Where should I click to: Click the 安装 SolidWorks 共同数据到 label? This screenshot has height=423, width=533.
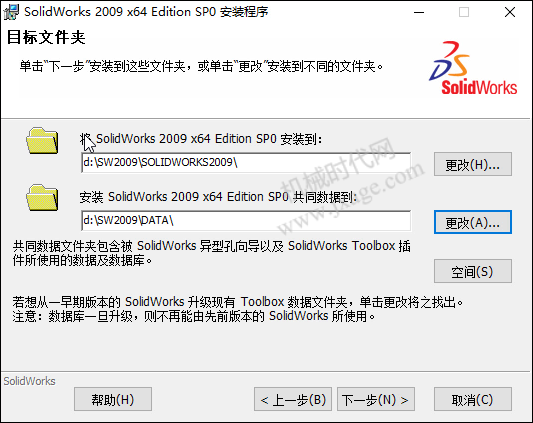[x=218, y=197]
